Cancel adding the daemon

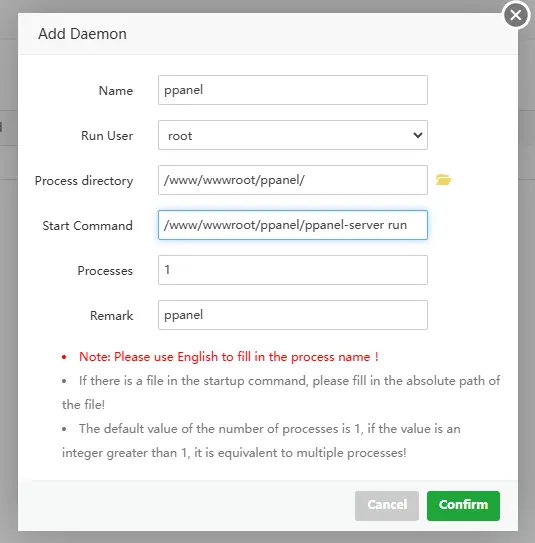[387, 506]
